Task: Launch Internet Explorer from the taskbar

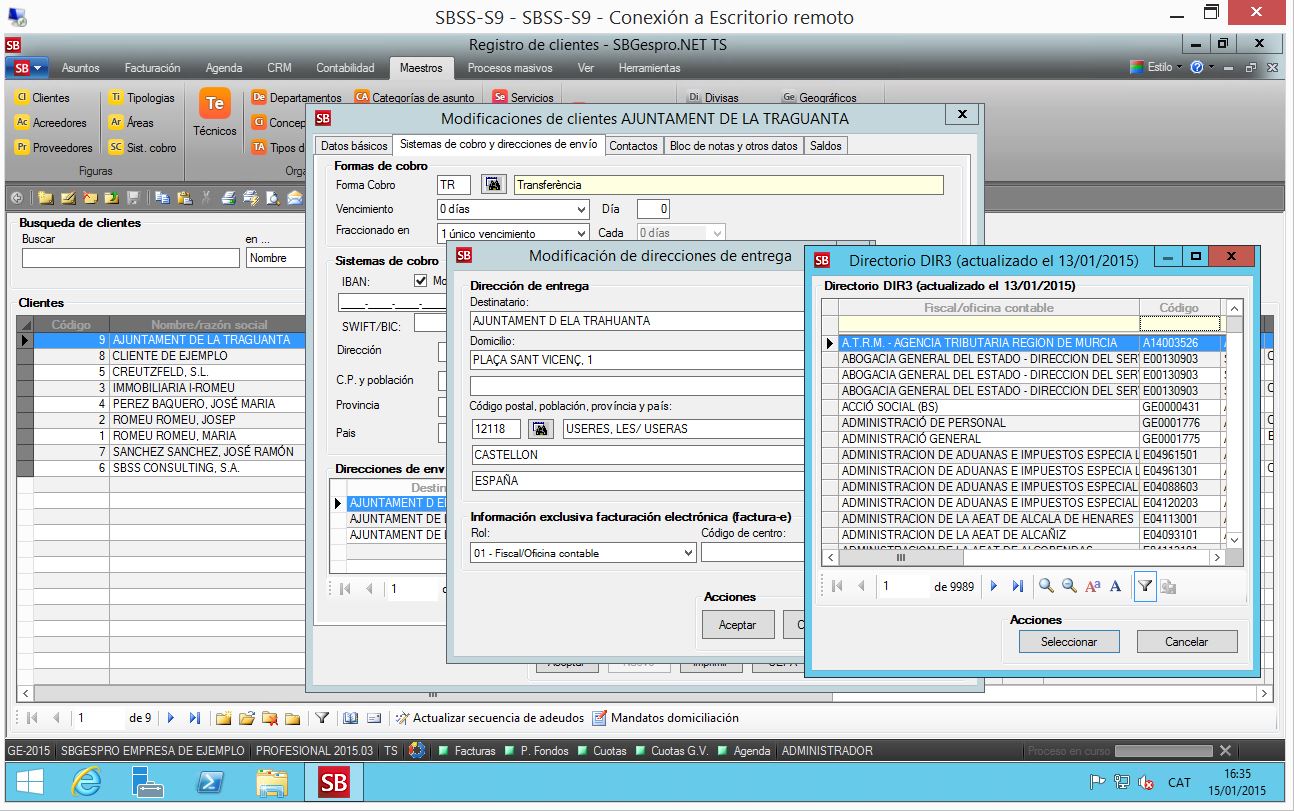Action: tap(87, 783)
